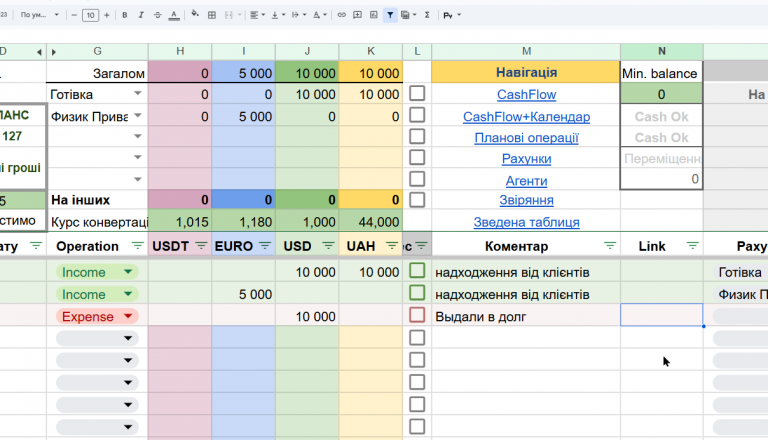Tick the checkbox in the Готівка row
768x440 pixels.
417,94
